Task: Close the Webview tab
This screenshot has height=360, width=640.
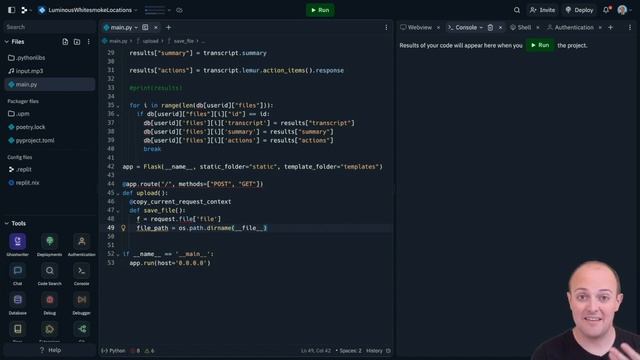Action: (x=438, y=27)
